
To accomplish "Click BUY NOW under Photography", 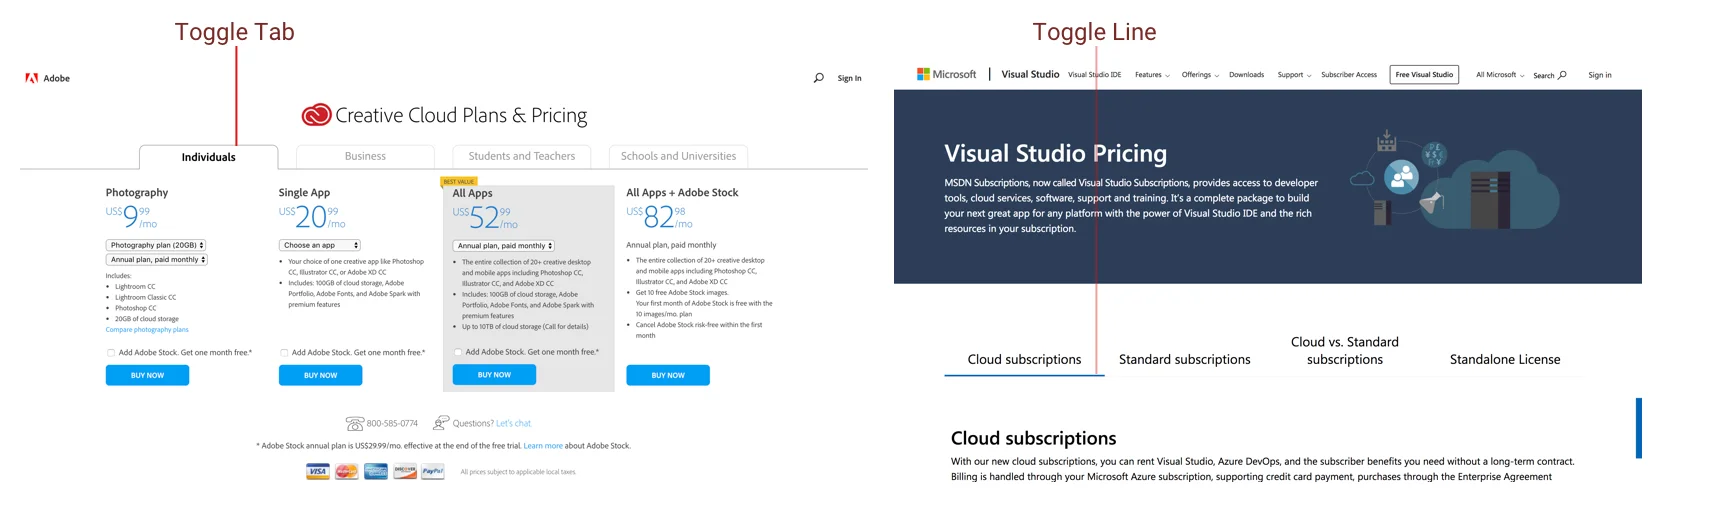I will [x=147, y=375].
